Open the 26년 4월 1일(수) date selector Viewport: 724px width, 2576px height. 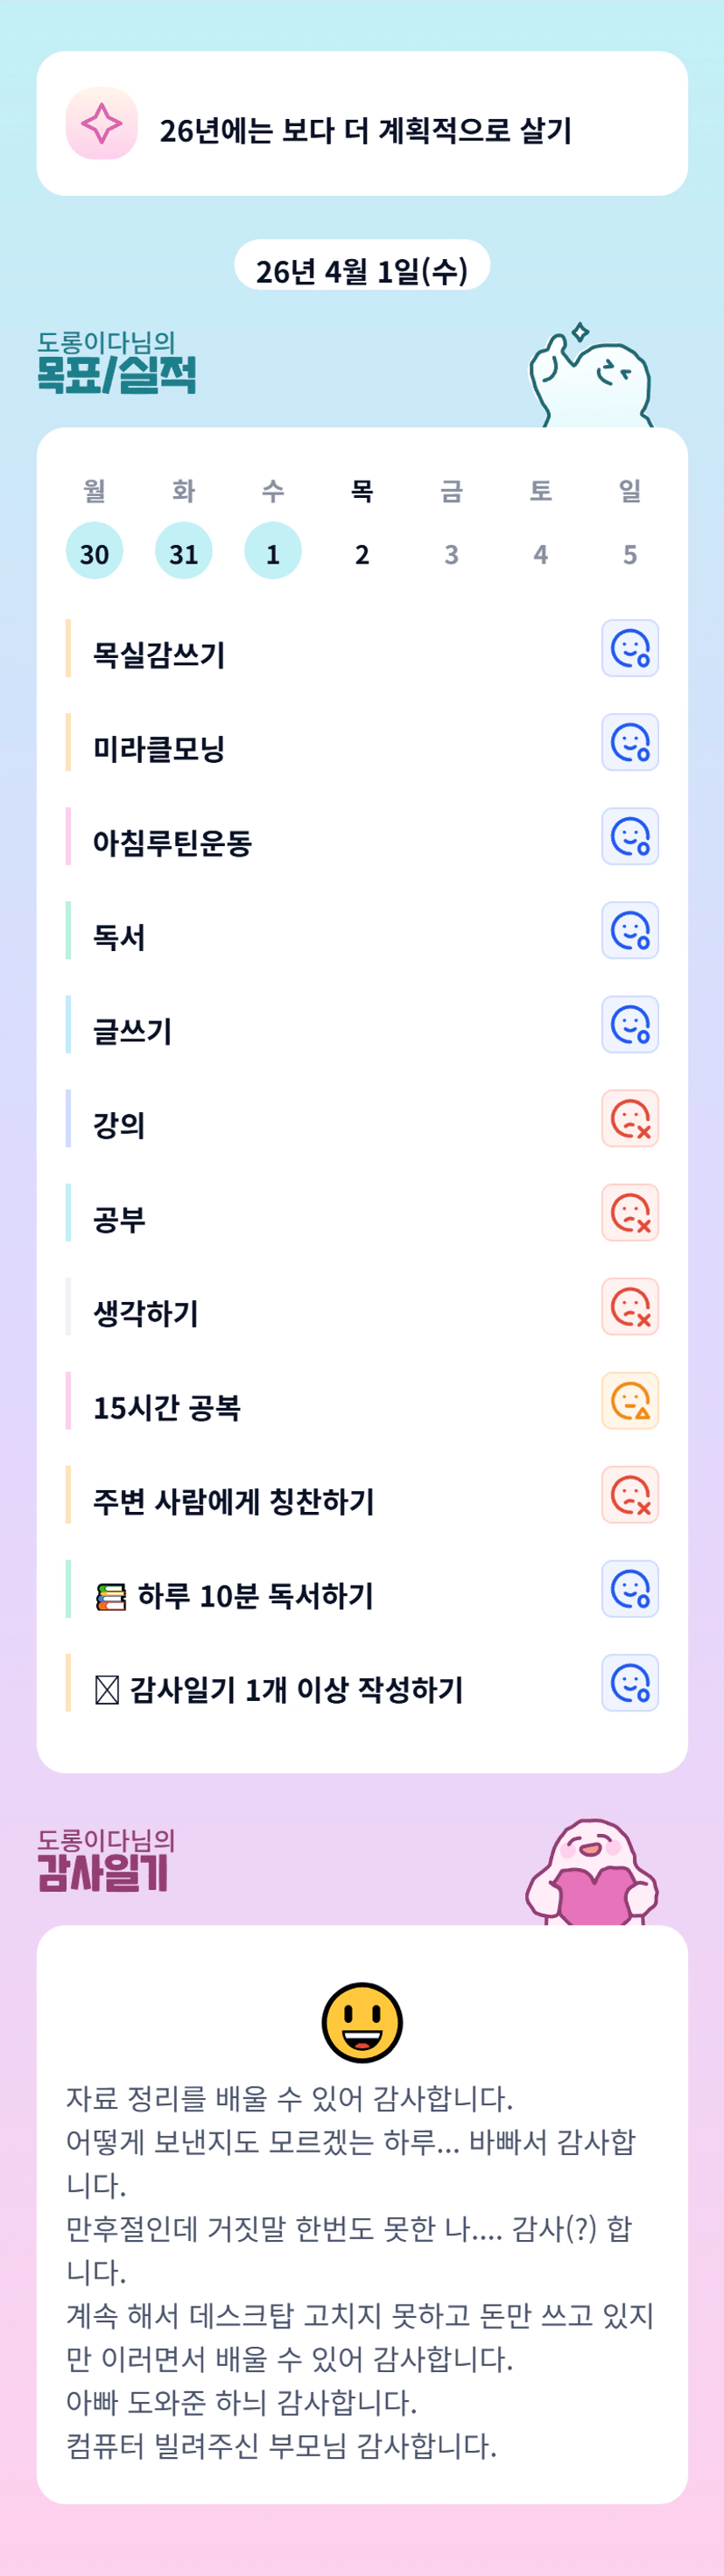point(362,270)
